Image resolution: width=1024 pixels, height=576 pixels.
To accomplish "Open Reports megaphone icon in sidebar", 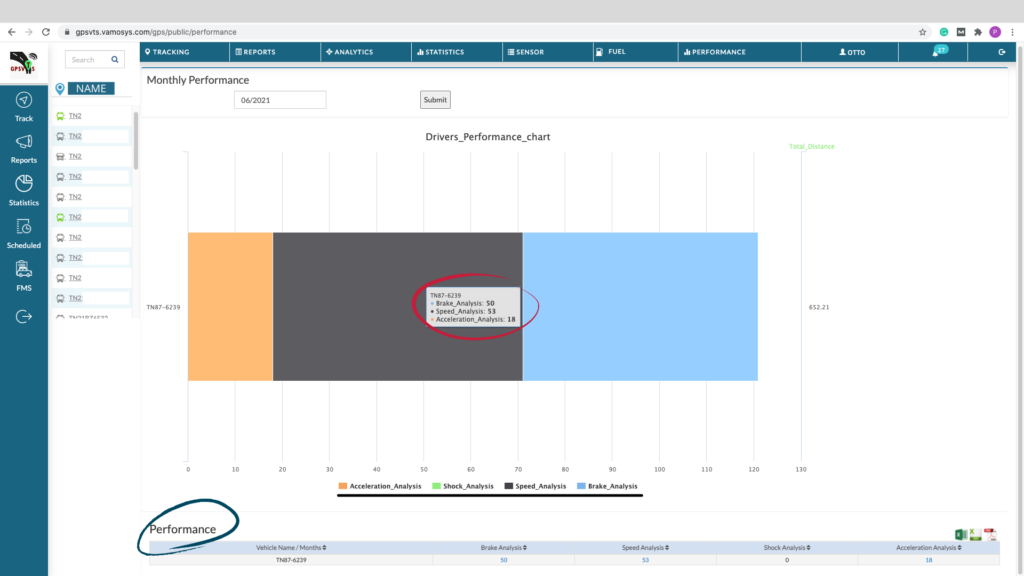I will [24, 143].
